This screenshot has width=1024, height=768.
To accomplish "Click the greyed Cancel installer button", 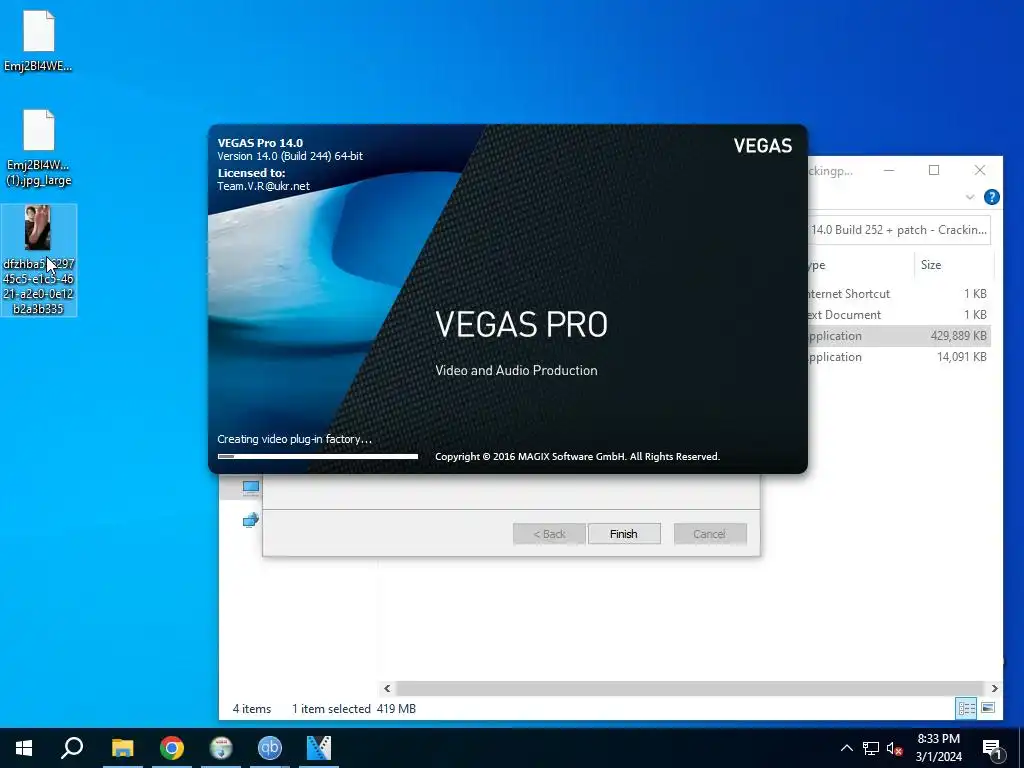I will coord(710,534).
